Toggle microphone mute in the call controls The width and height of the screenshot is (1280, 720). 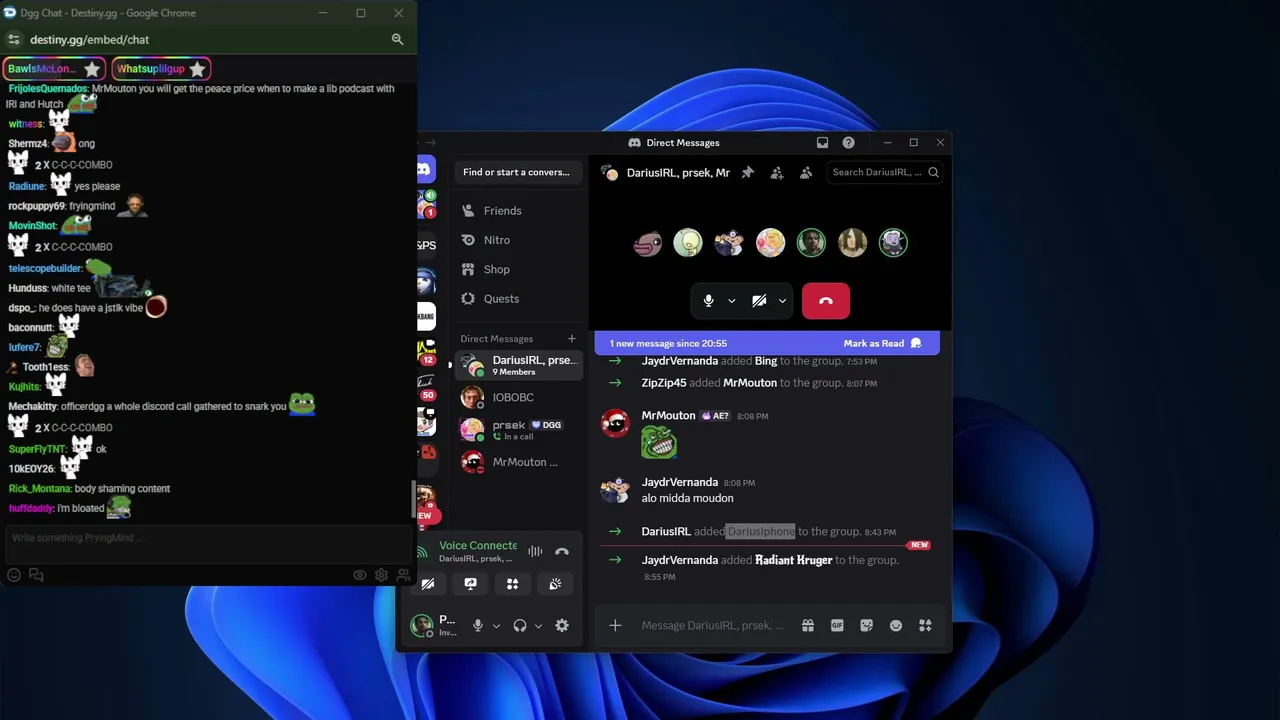[708, 301]
